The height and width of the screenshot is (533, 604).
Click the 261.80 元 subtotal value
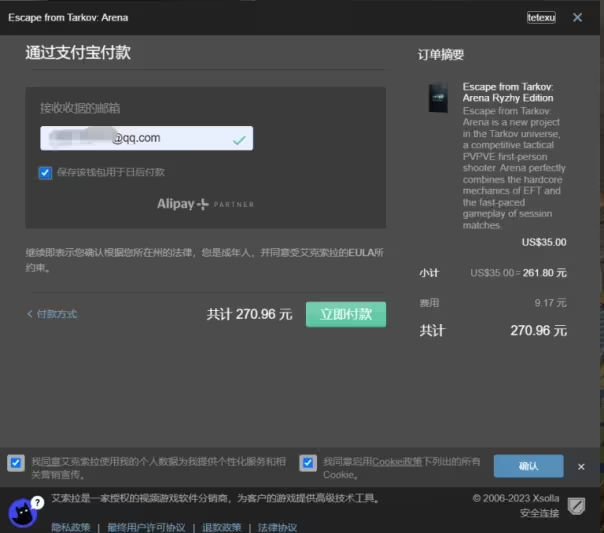click(545, 273)
